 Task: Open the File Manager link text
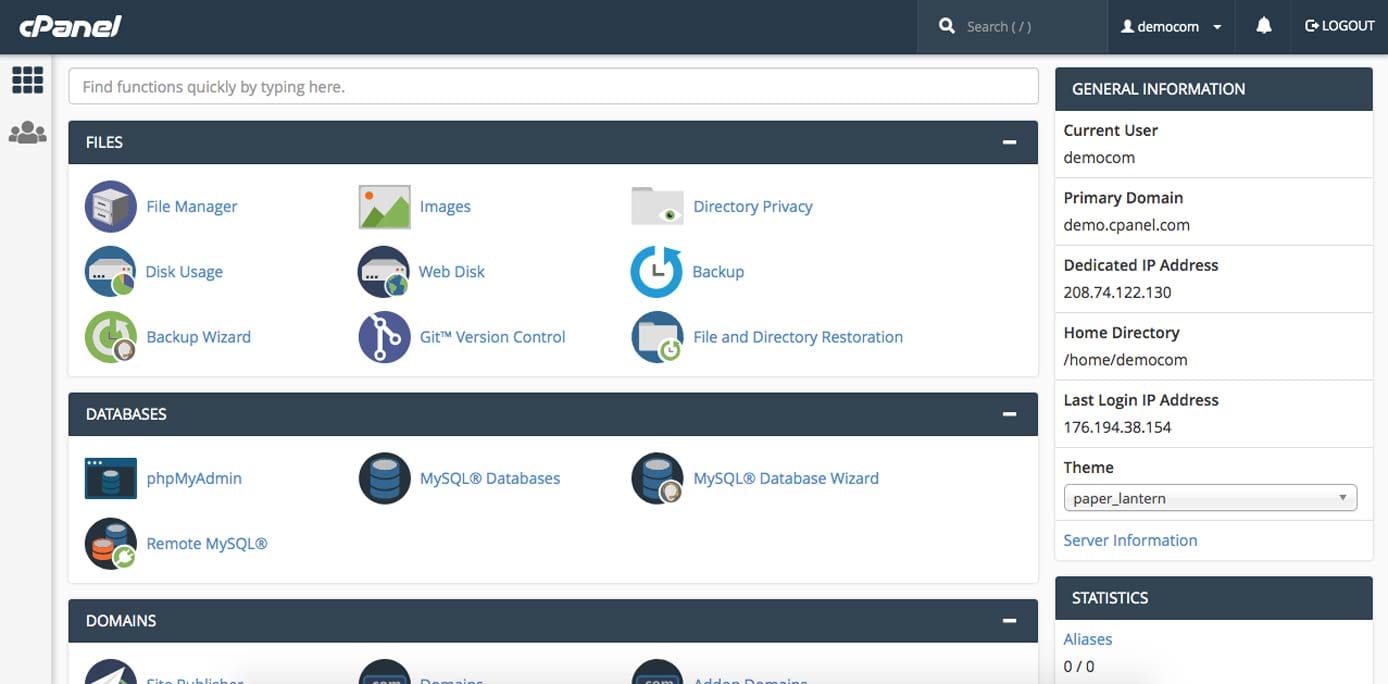(192, 206)
